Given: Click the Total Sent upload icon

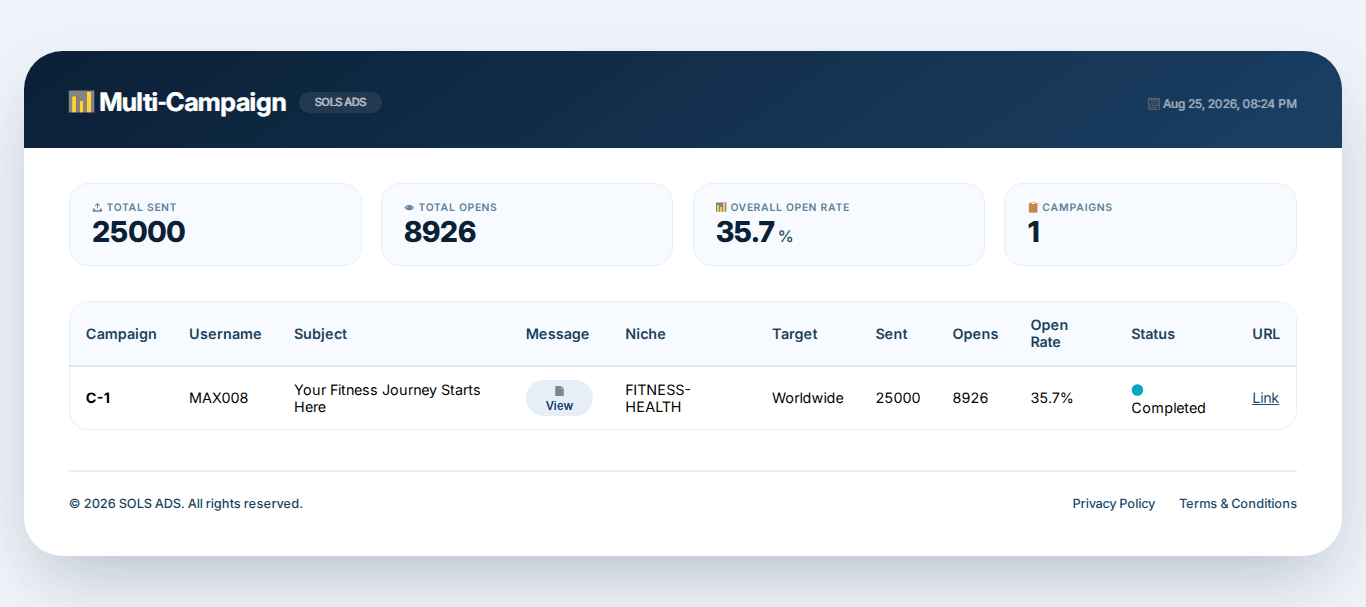Looking at the screenshot, I should [98, 208].
